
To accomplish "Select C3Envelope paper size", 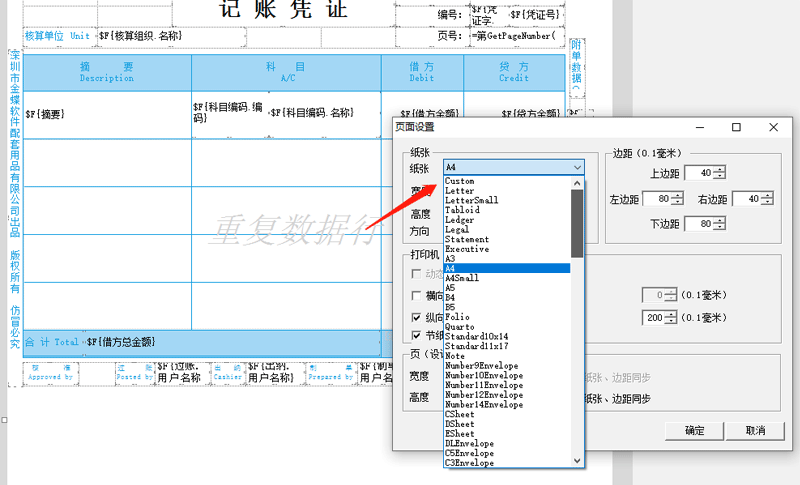I will 507,463.
